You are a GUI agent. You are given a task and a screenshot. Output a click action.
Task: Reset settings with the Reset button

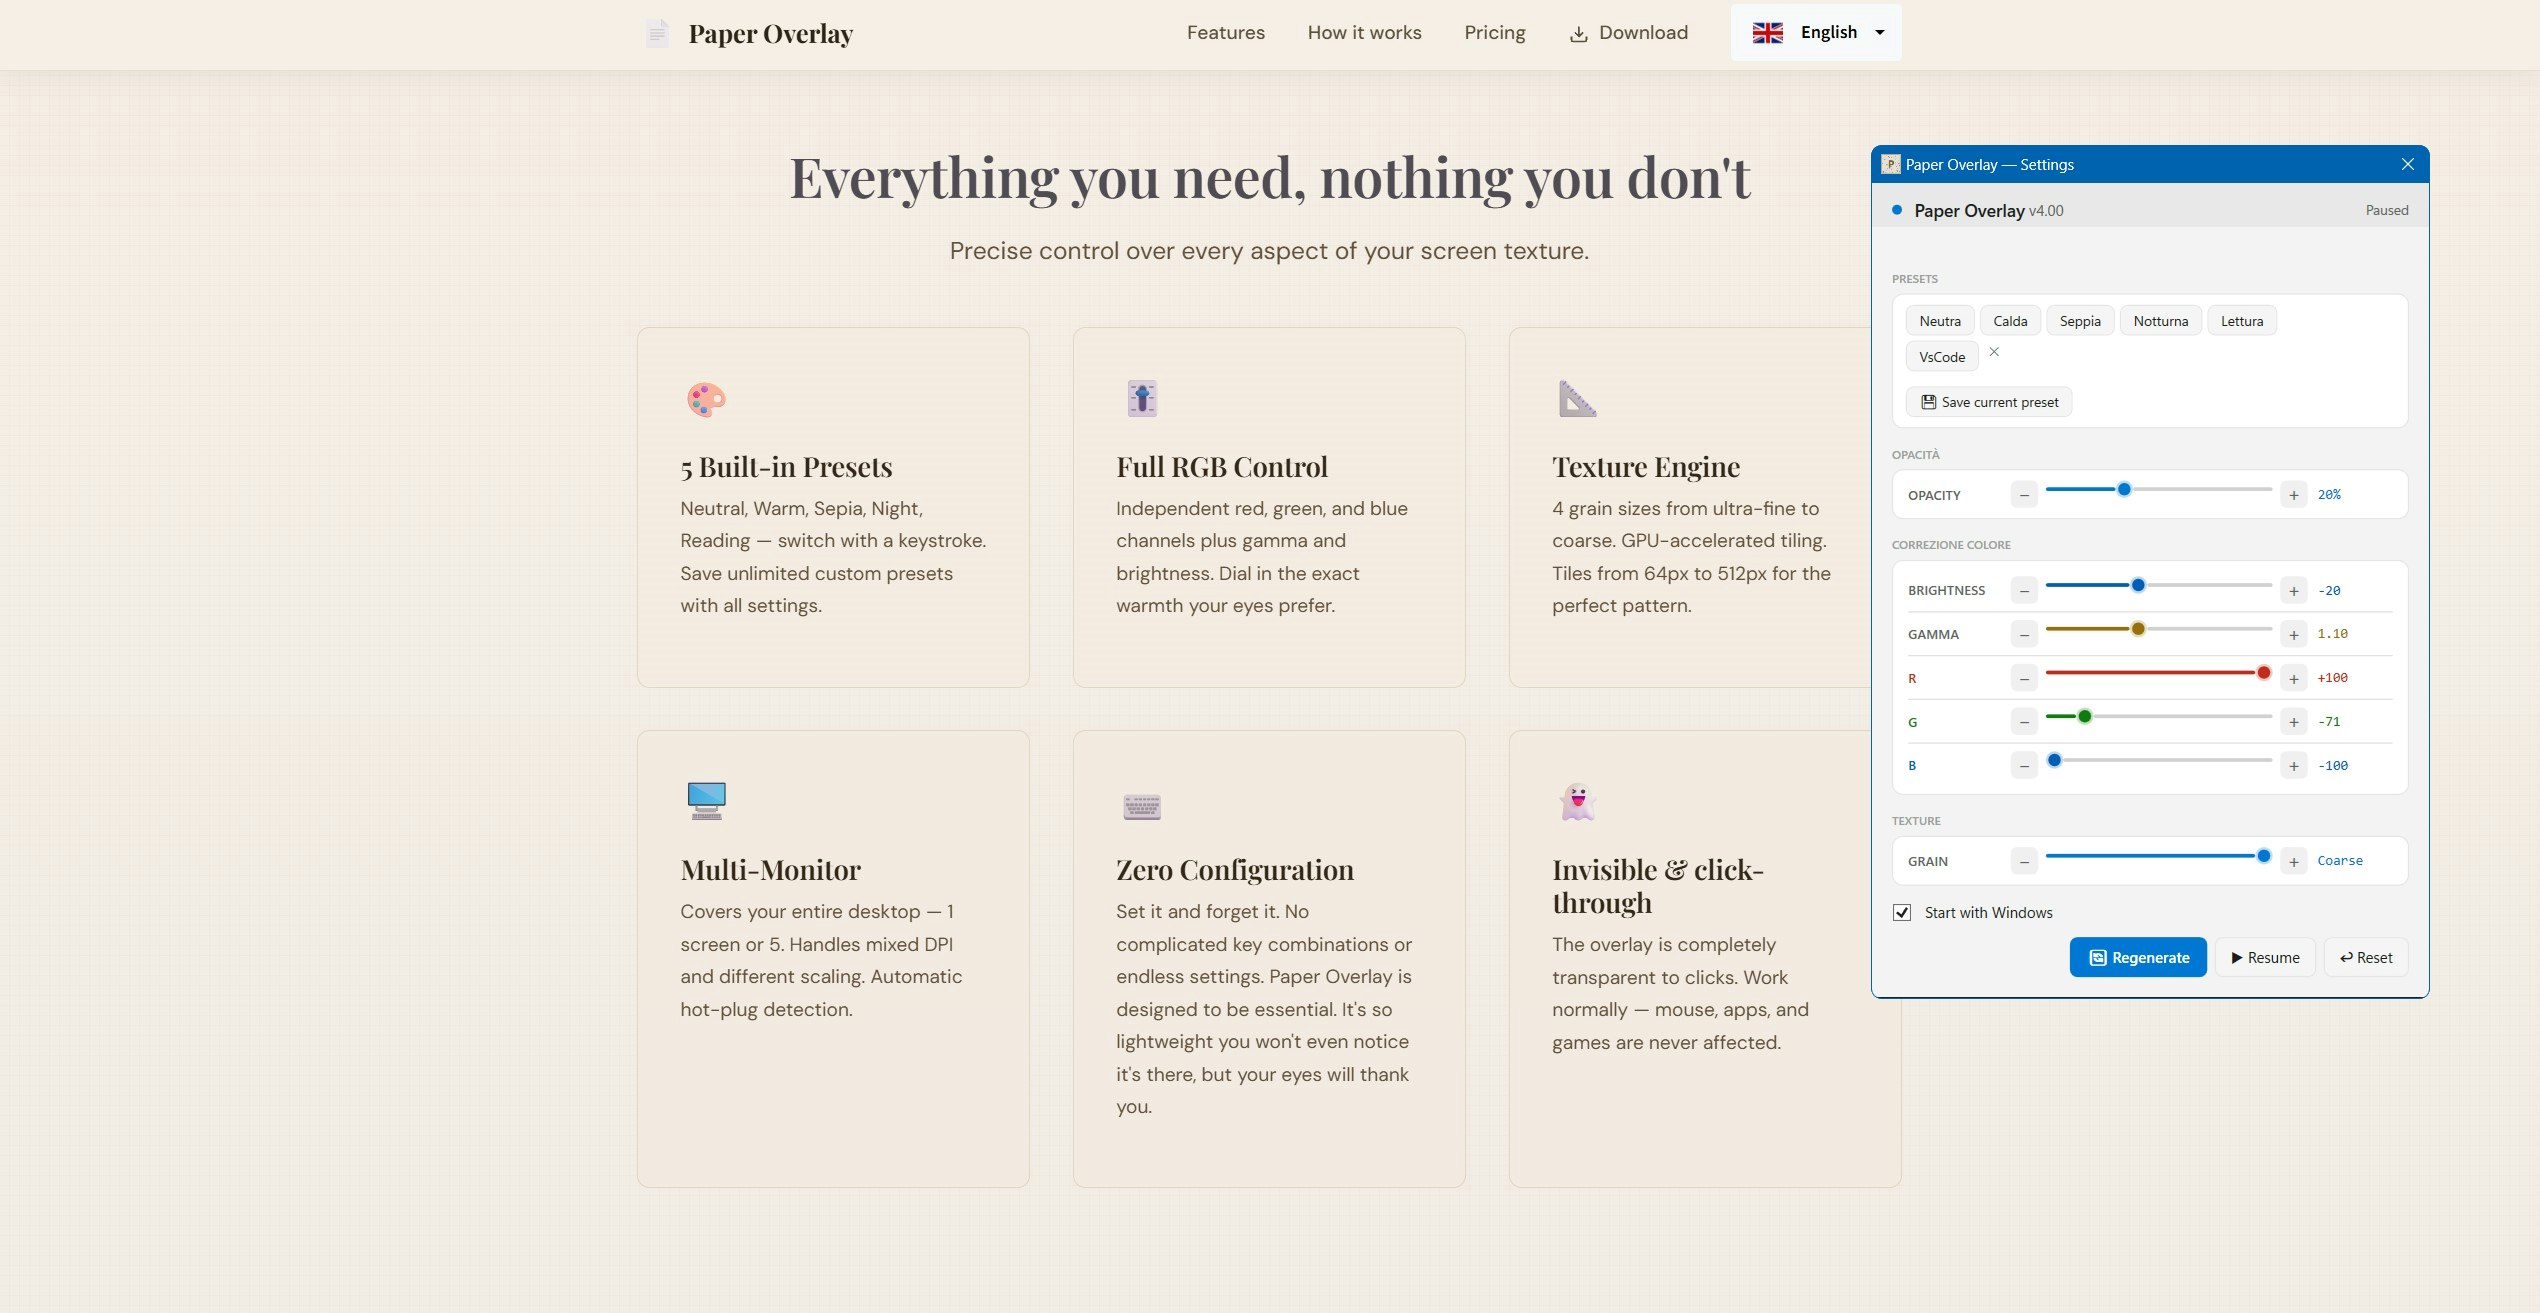pyautogui.click(x=2366, y=957)
